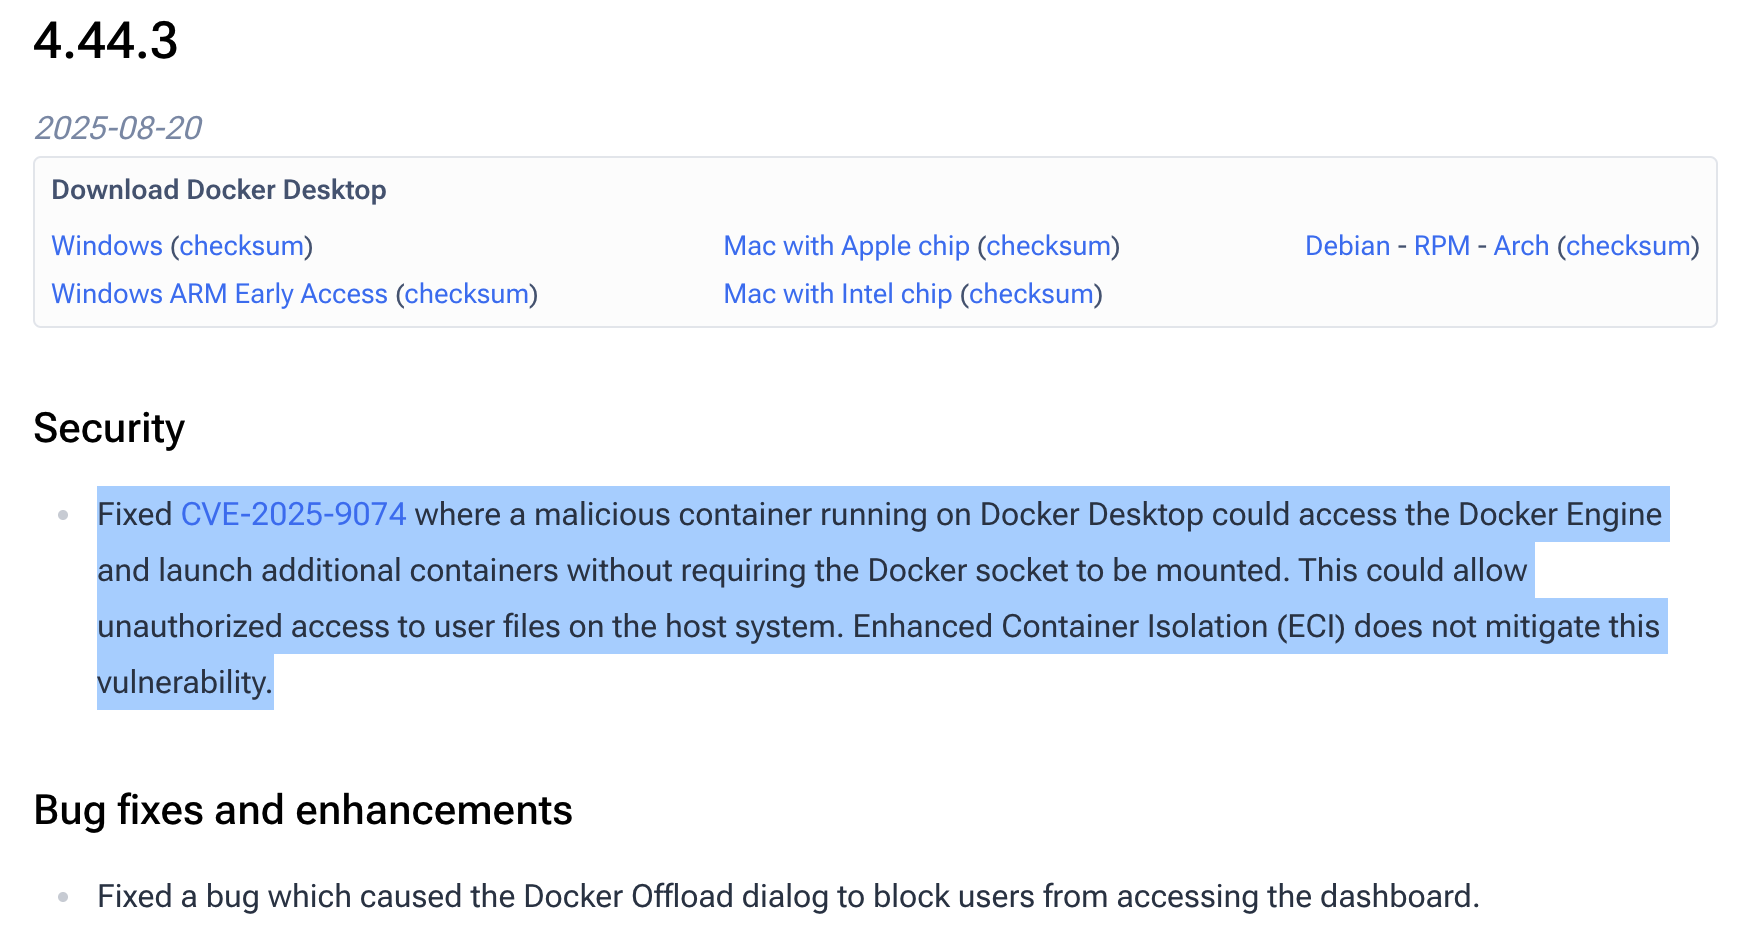Download the RPM package
The image size is (1744, 940).
point(1439,246)
